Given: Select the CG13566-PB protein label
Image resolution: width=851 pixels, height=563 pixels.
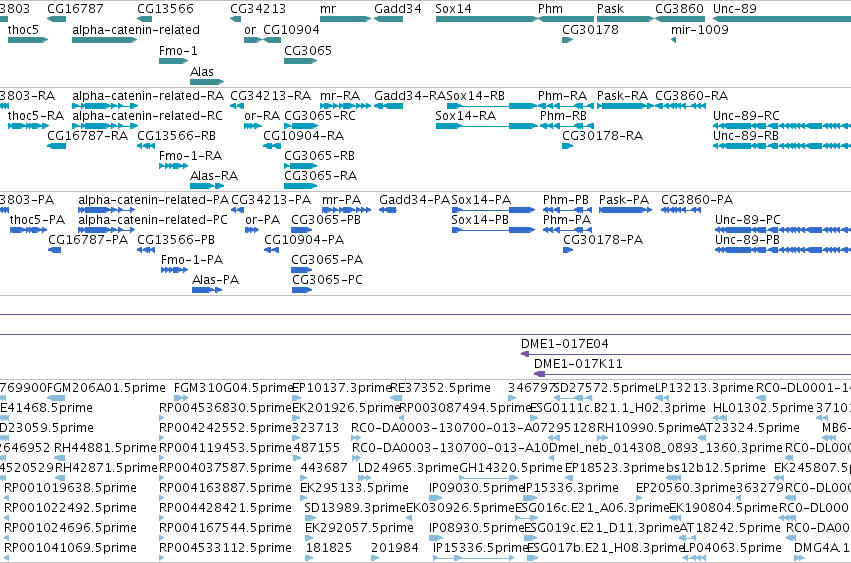Looking at the screenshot, I should pyautogui.click(x=176, y=240).
